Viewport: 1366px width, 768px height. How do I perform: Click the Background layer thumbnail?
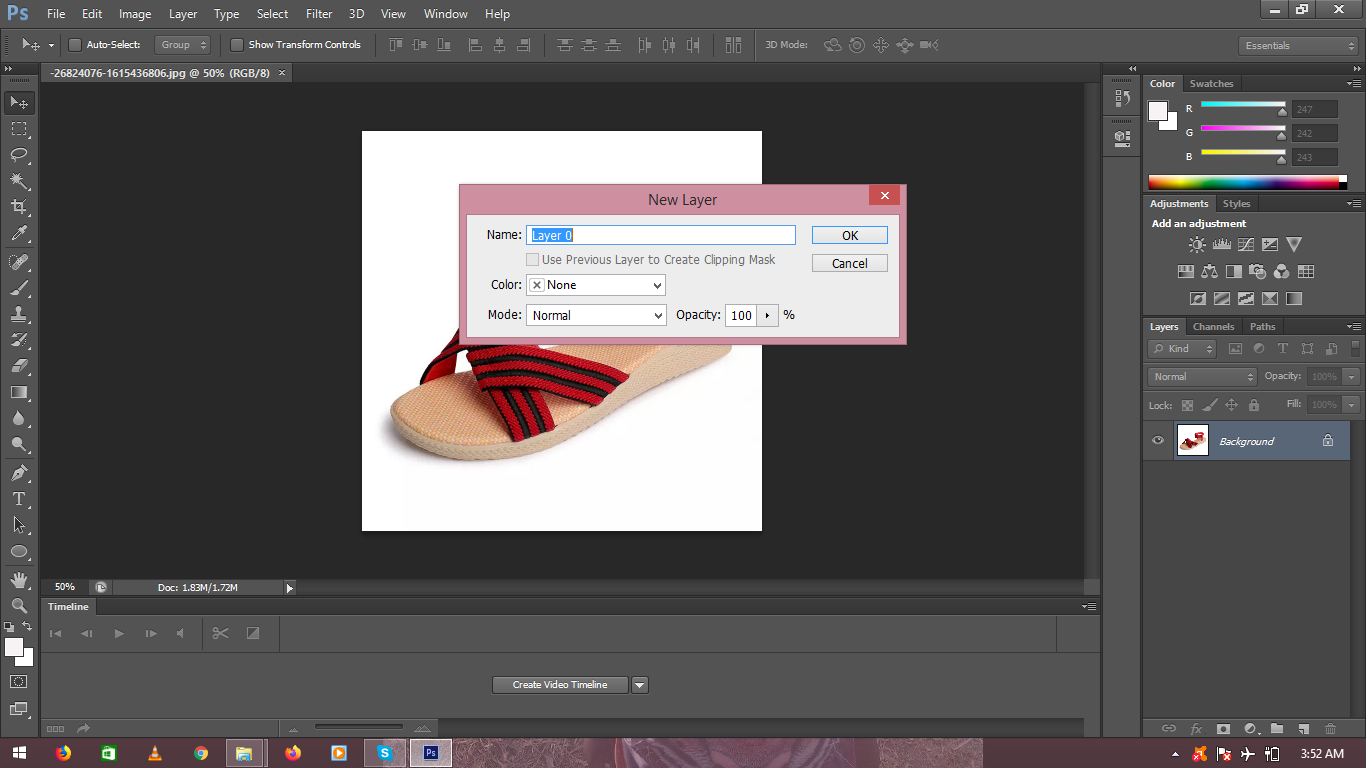click(x=1193, y=441)
